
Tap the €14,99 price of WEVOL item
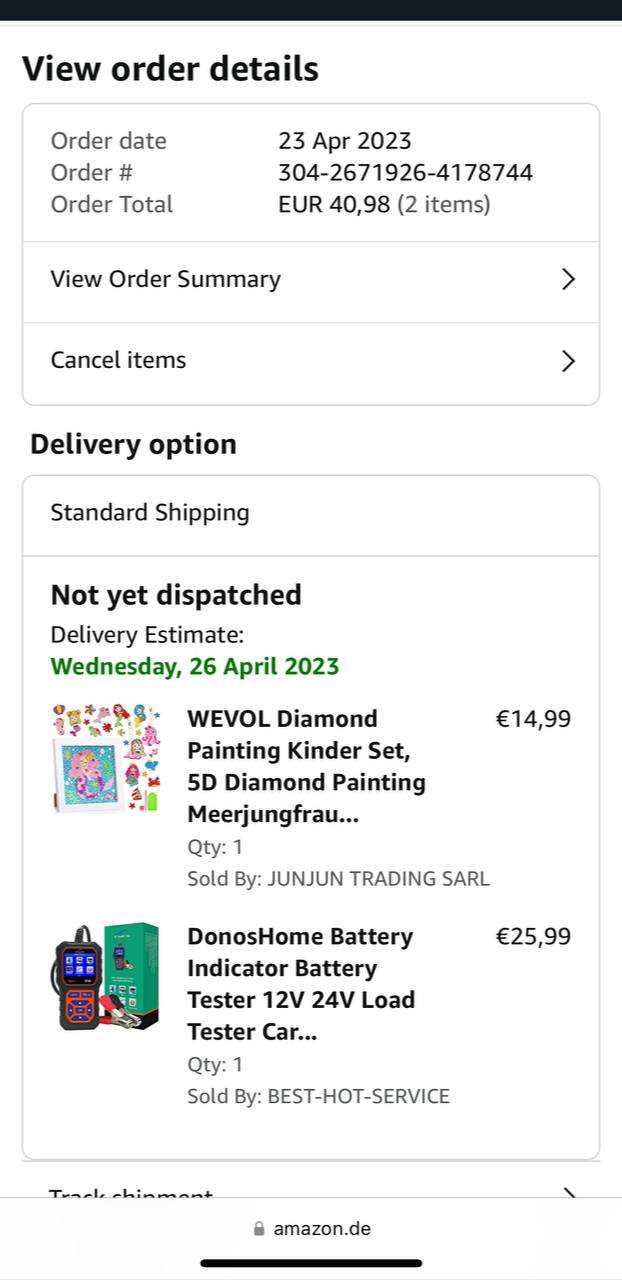click(533, 719)
